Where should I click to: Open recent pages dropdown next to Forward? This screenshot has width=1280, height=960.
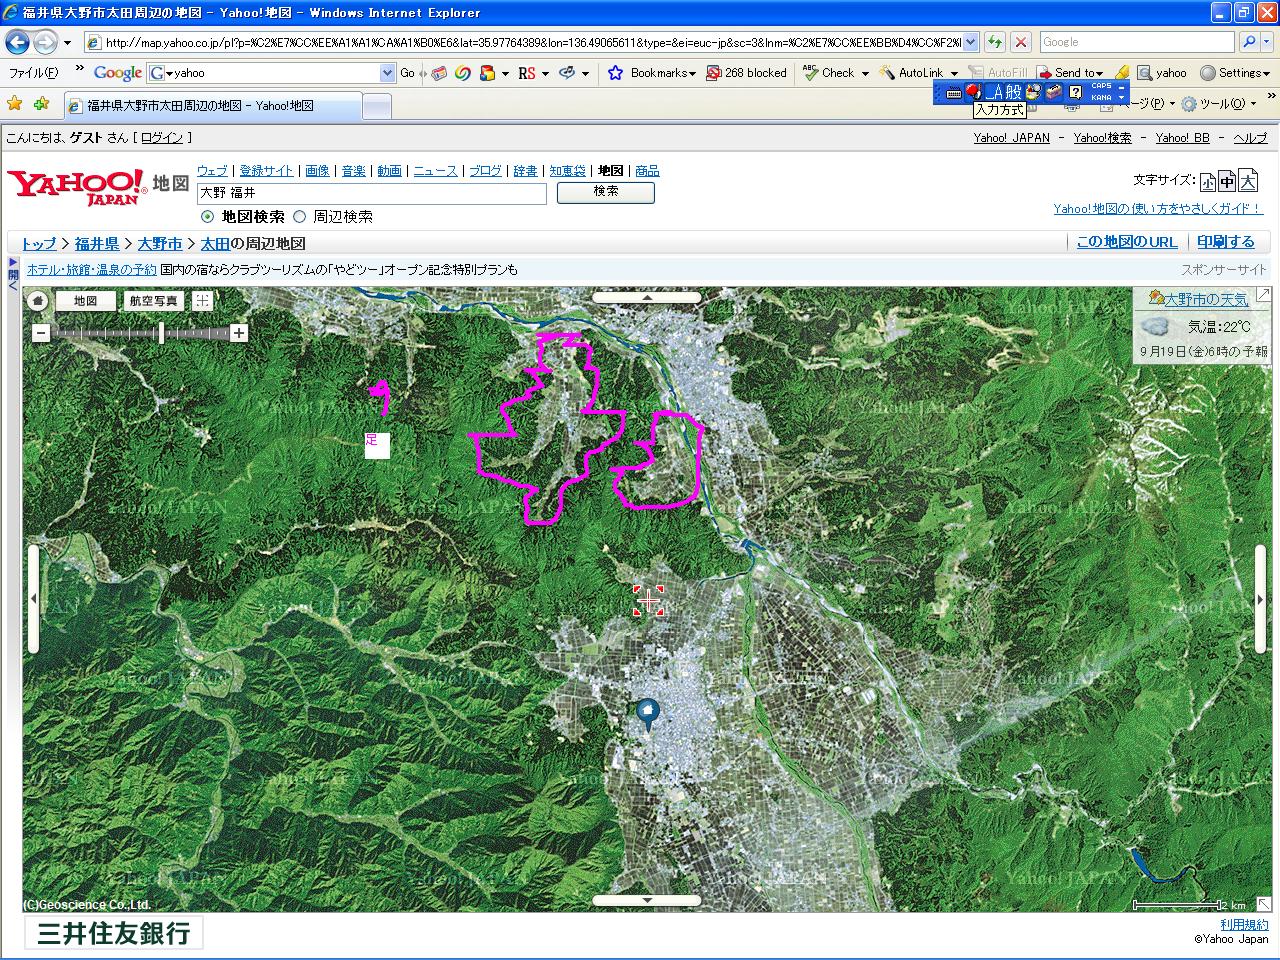pos(67,43)
